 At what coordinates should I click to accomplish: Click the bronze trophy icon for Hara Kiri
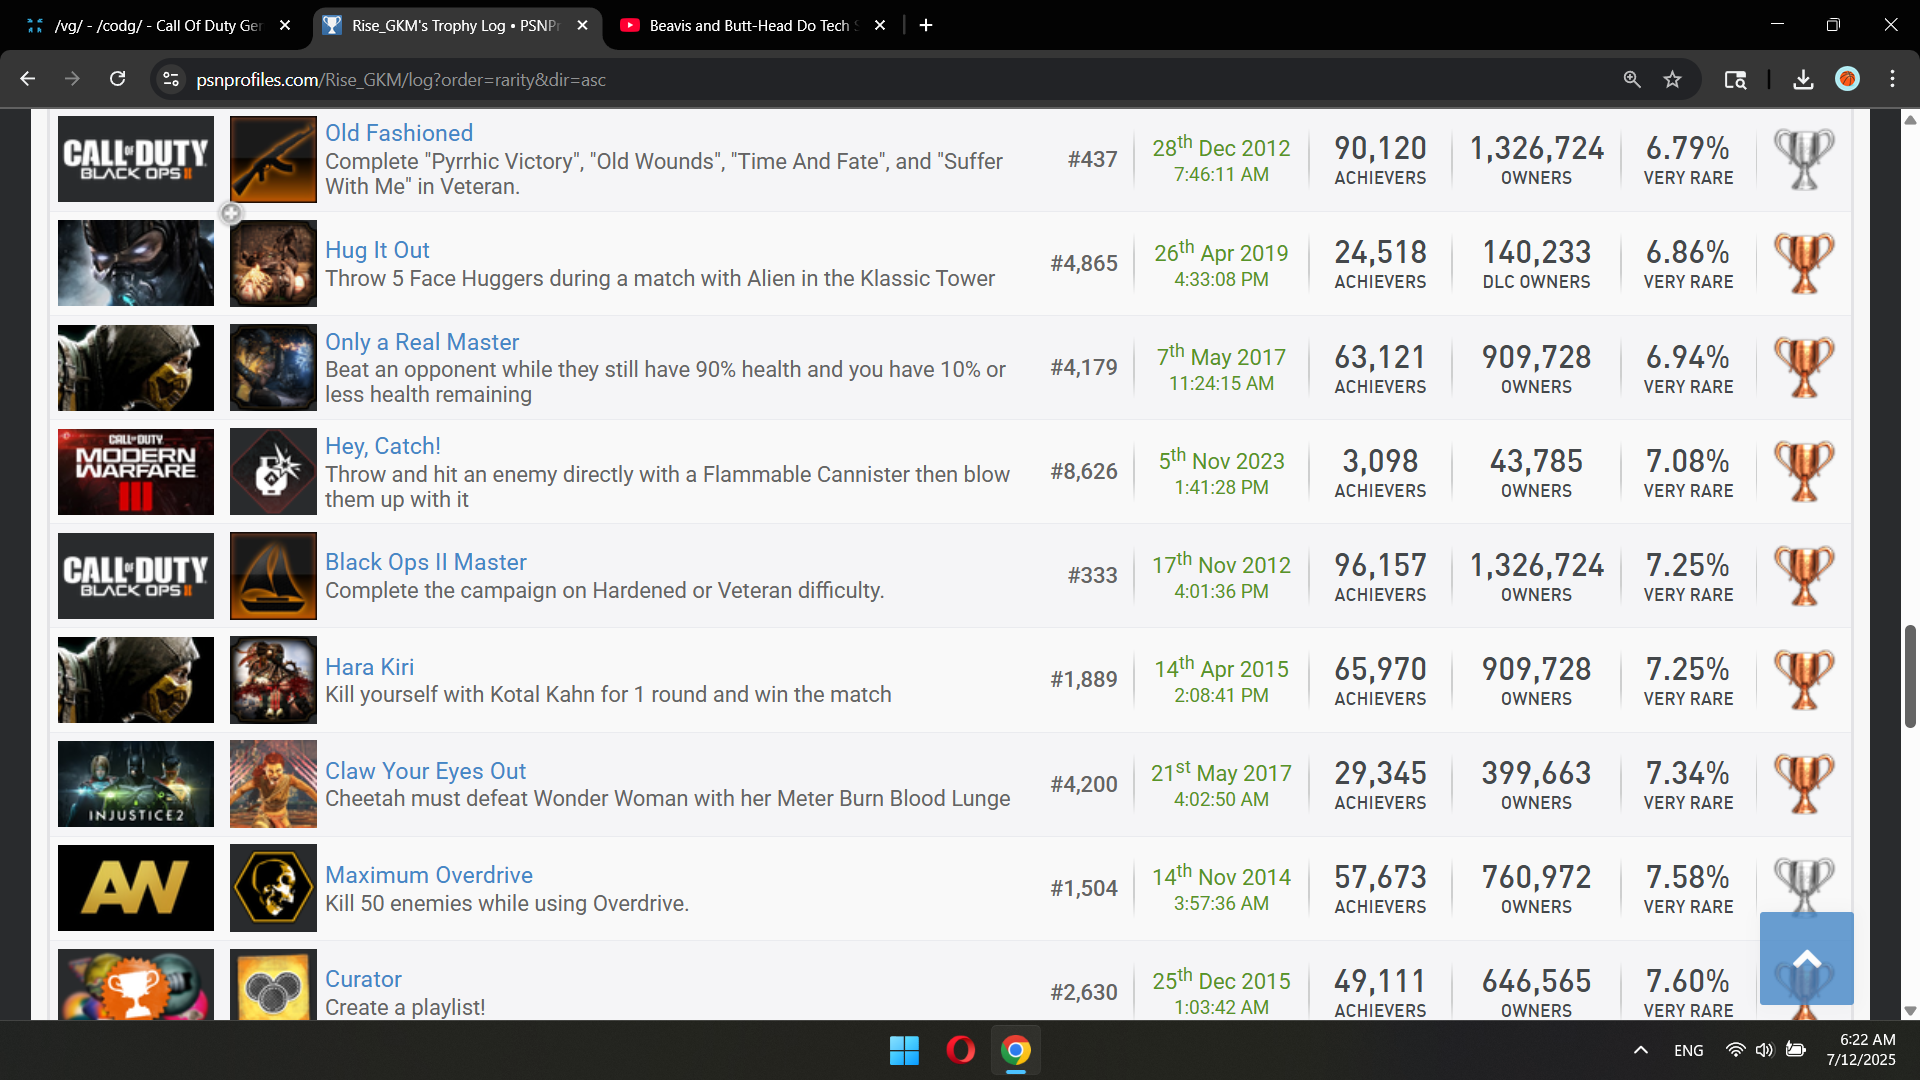[1804, 679]
